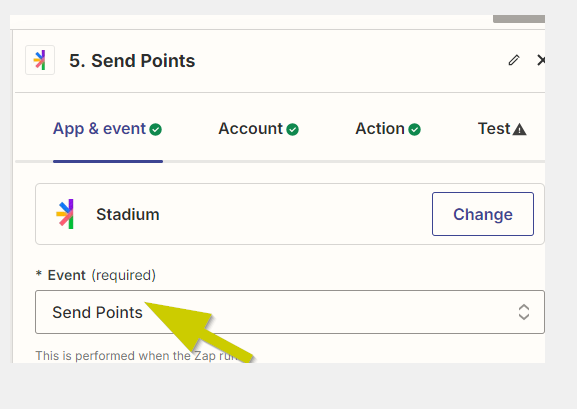
Task: Click the Stadium logo icon in step header
Action: coord(40,60)
